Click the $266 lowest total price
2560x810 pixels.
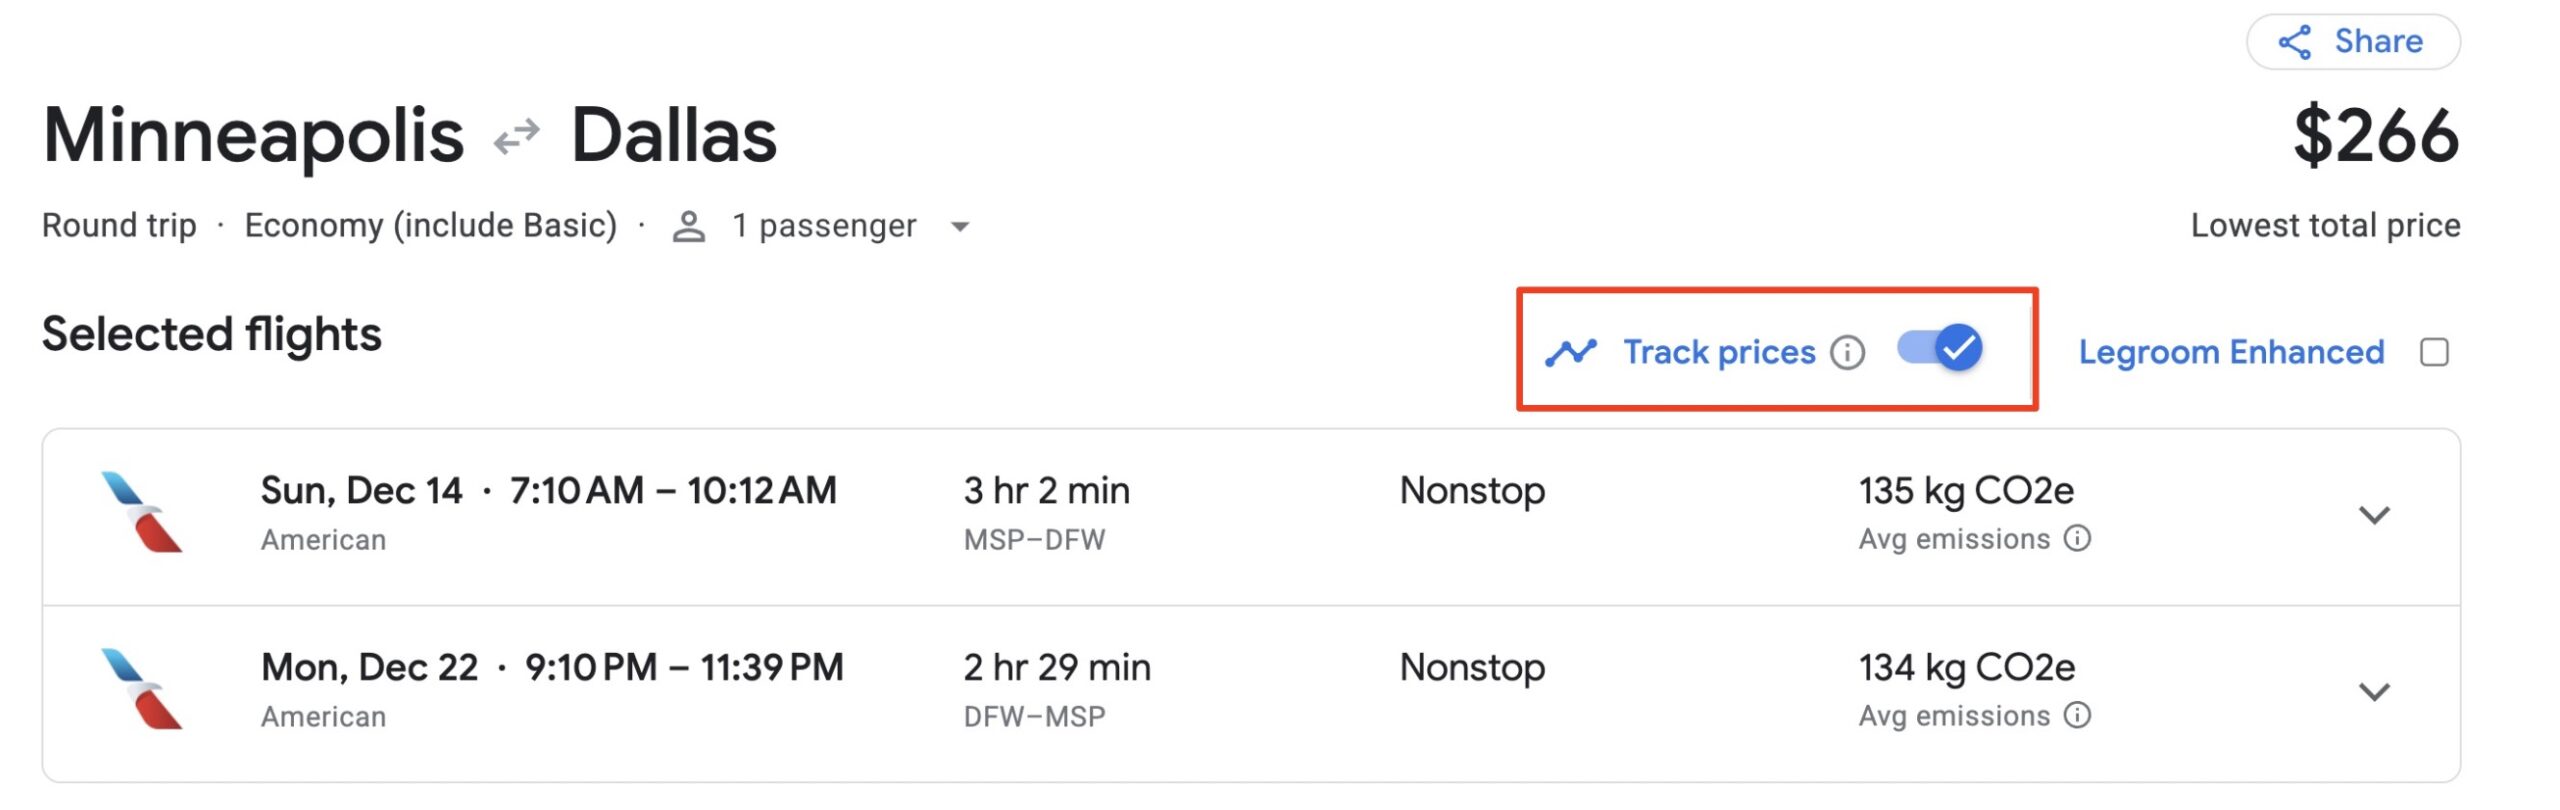[x=2375, y=136]
